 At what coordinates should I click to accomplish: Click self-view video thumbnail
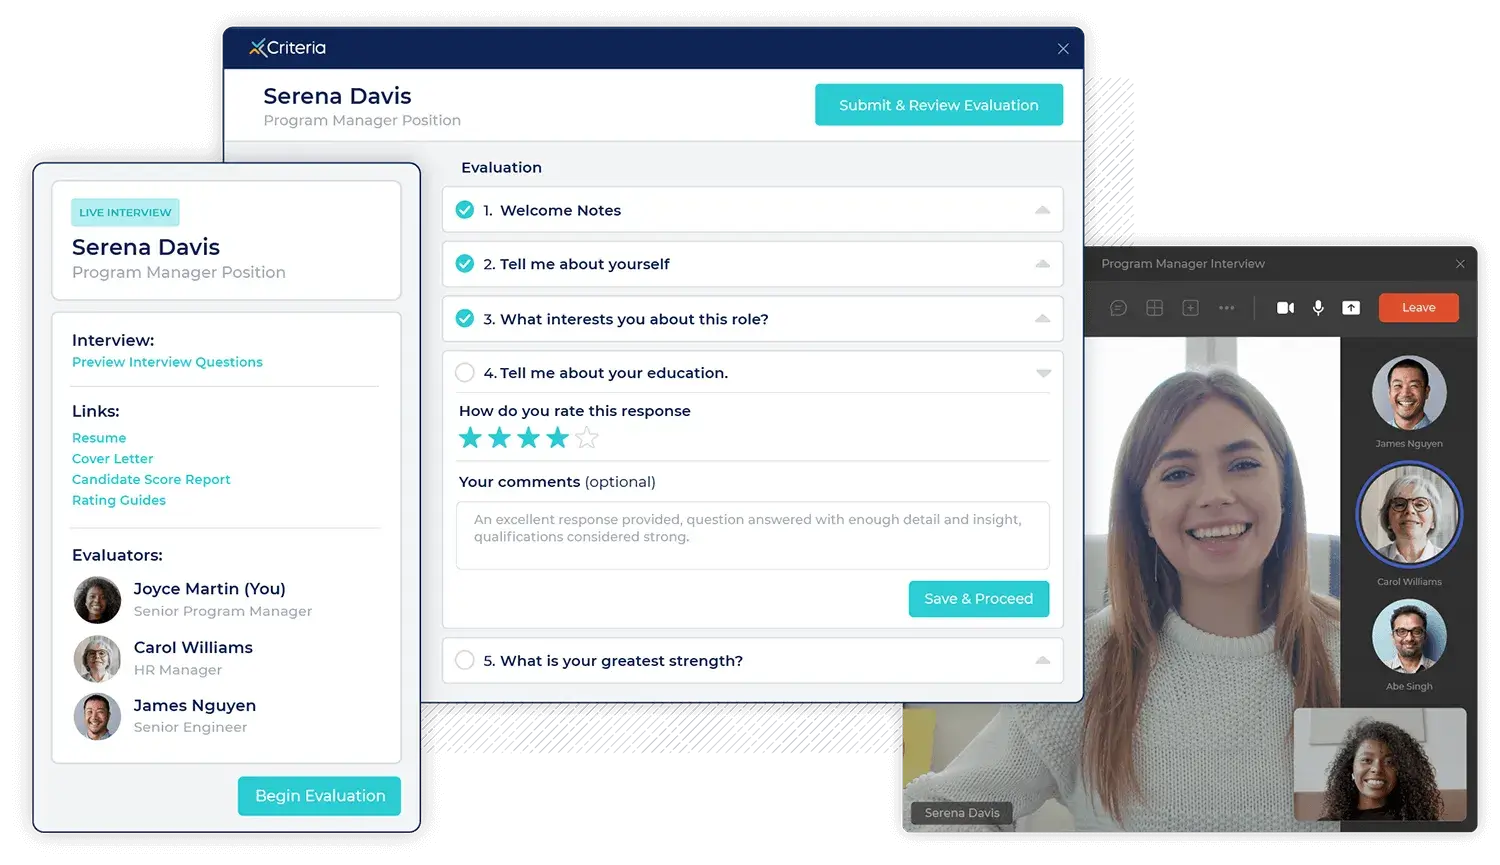(x=1380, y=765)
